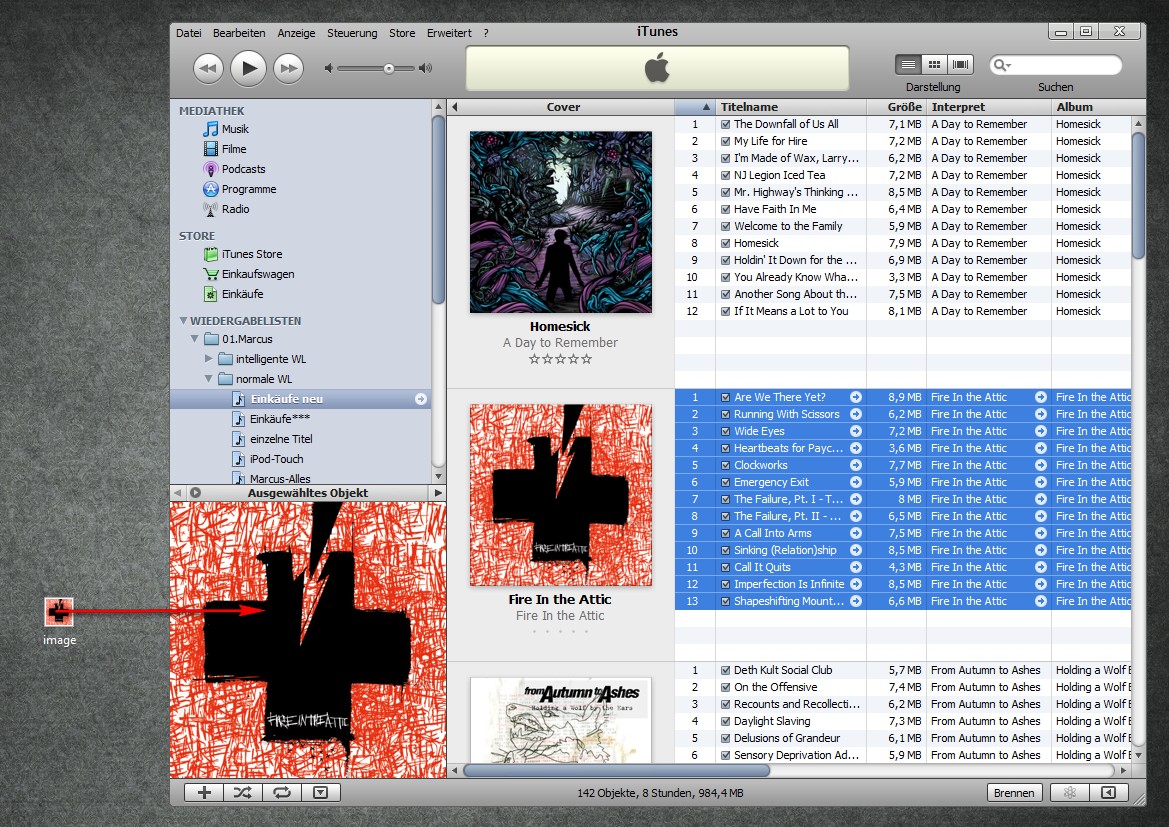Open the Einkäufe purchases icon

(211, 295)
